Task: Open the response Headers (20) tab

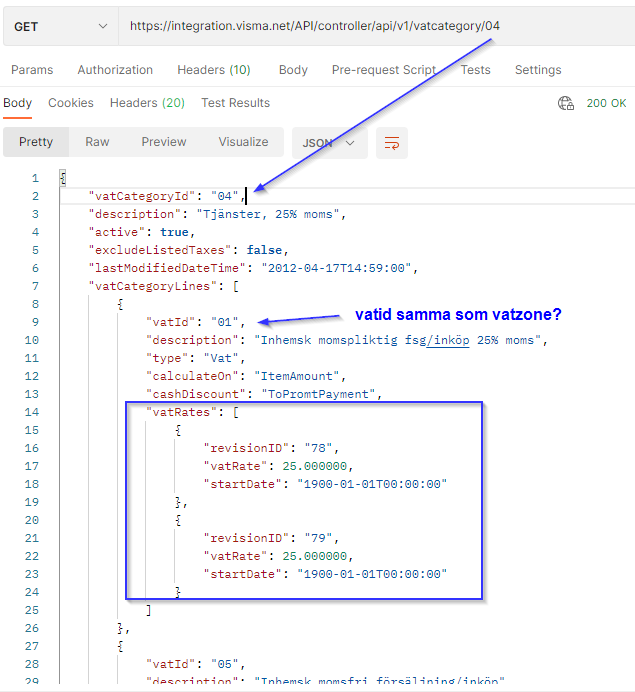Action: (147, 103)
